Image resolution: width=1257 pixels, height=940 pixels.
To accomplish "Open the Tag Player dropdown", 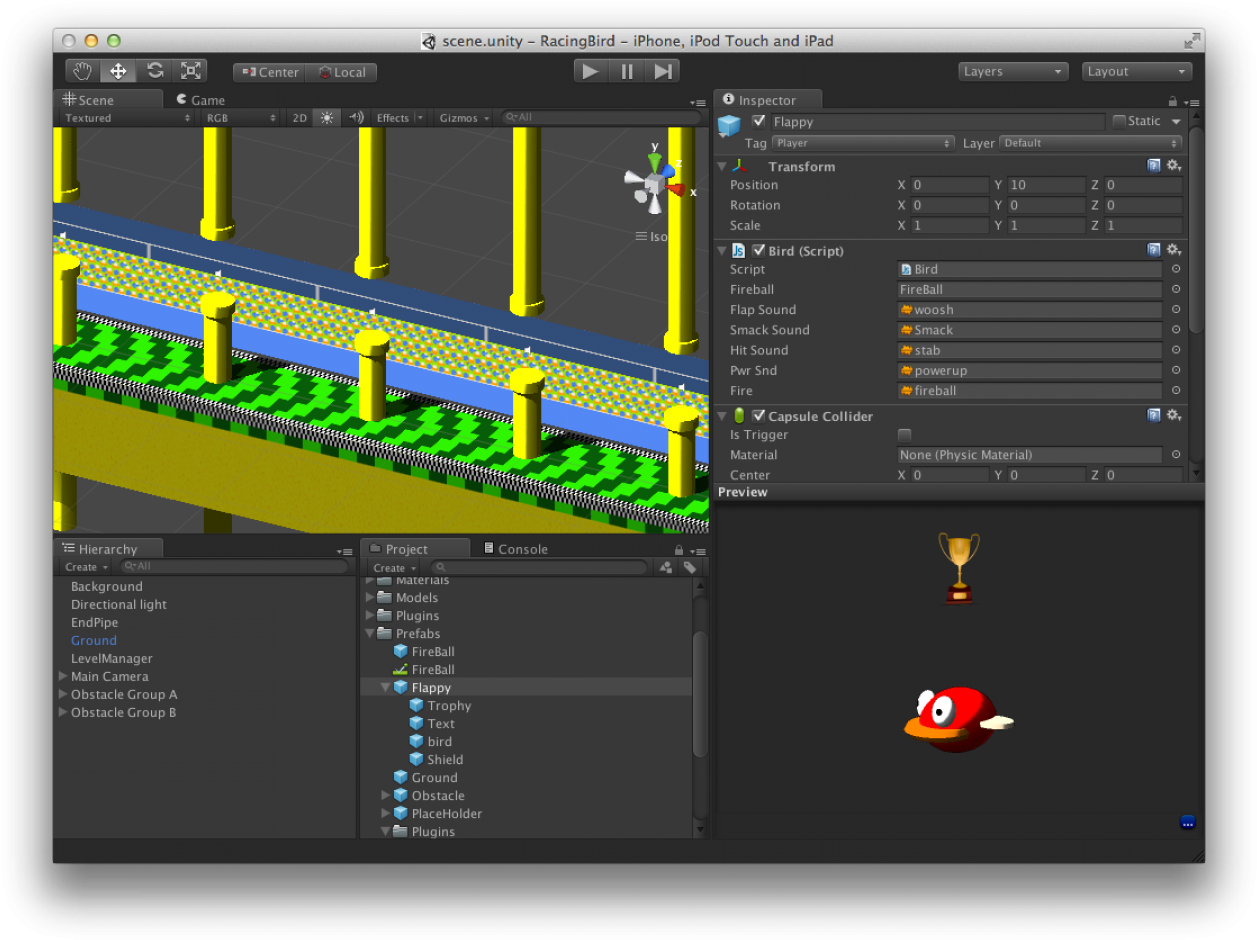I will coord(863,143).
